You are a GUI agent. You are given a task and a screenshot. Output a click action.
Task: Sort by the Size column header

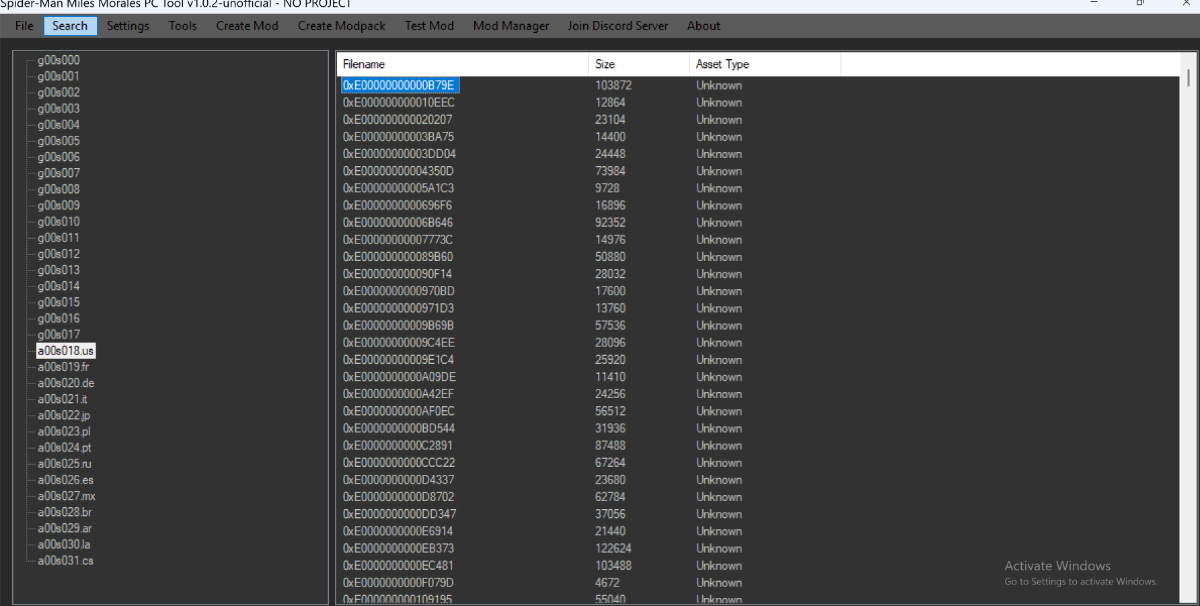click(639, 64)
